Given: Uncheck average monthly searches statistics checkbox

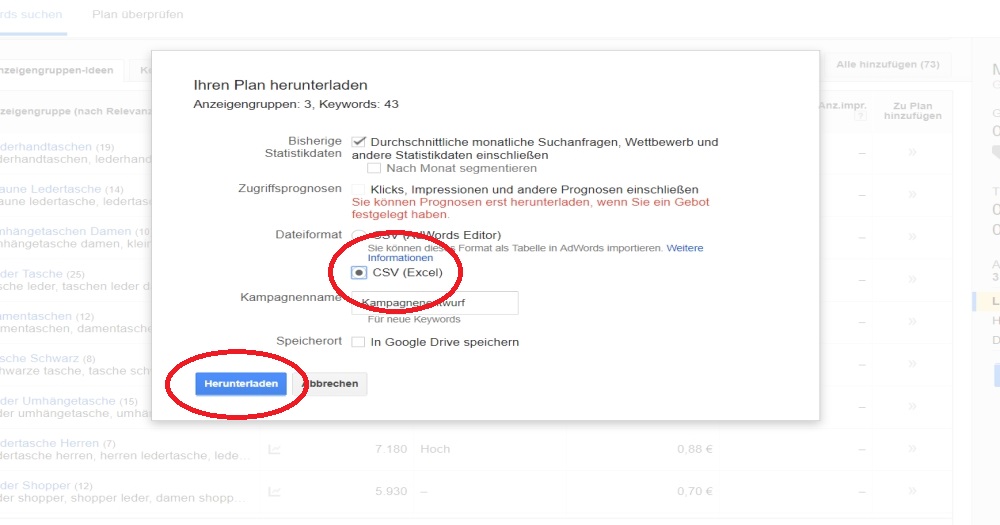Looking at the screenshot, I should (359, 142).
